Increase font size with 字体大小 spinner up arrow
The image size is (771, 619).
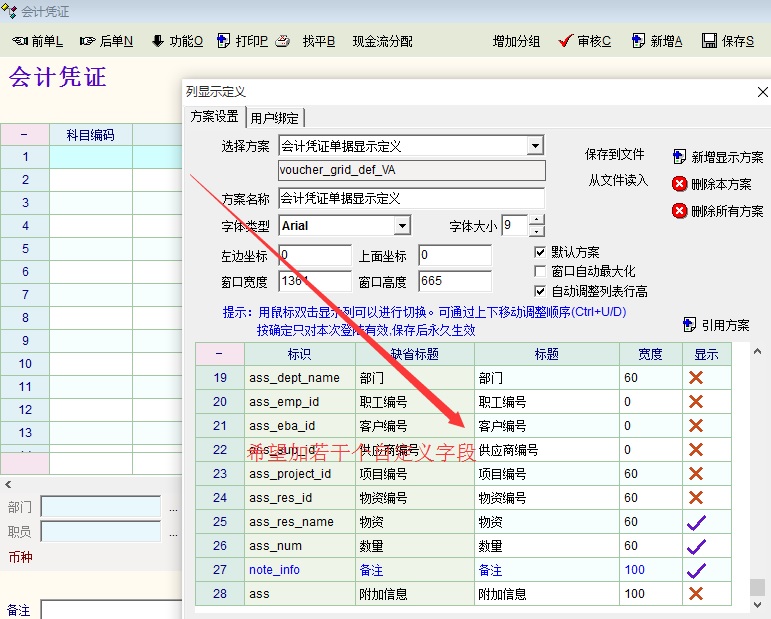tap(537, 221)
